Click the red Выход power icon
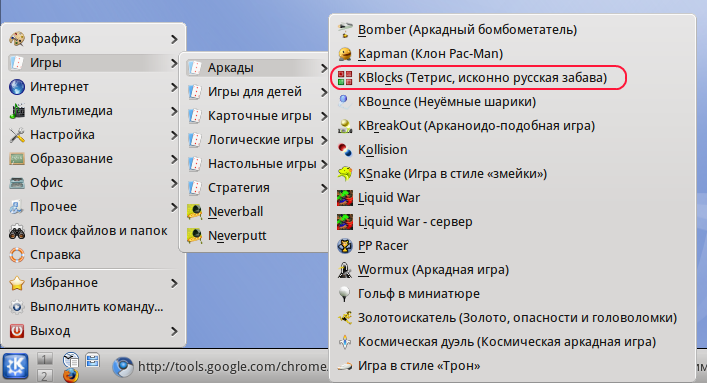The width and height of the screenshot is (707, 383). (x=17, y=331)
